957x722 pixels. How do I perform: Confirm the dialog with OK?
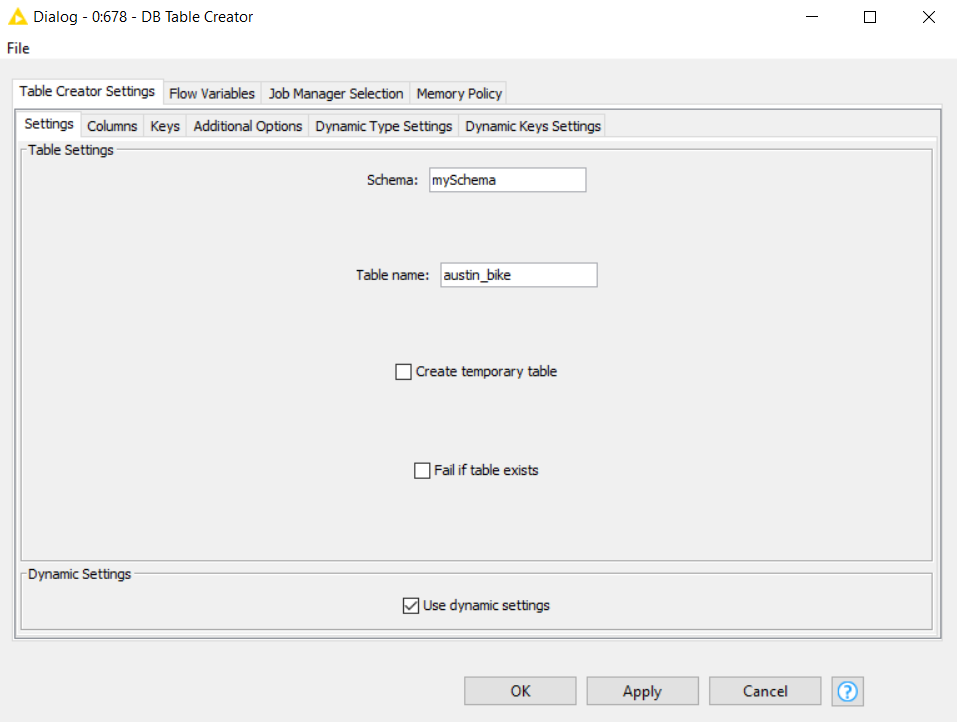(x=520, y=691)
